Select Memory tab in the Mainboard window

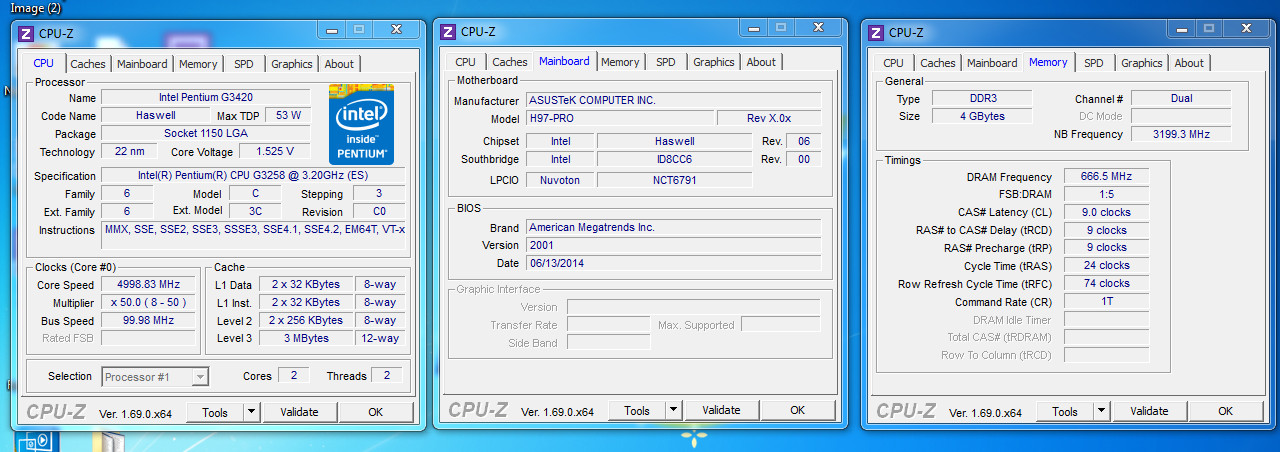620,62
